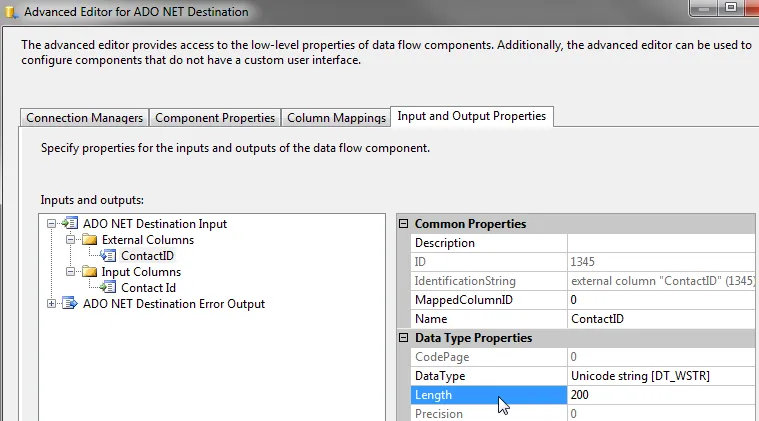The height and width of the screenshot is (421, 759).
Task: Minimize the Advanced Editor window
Action: tap(703, 8)
